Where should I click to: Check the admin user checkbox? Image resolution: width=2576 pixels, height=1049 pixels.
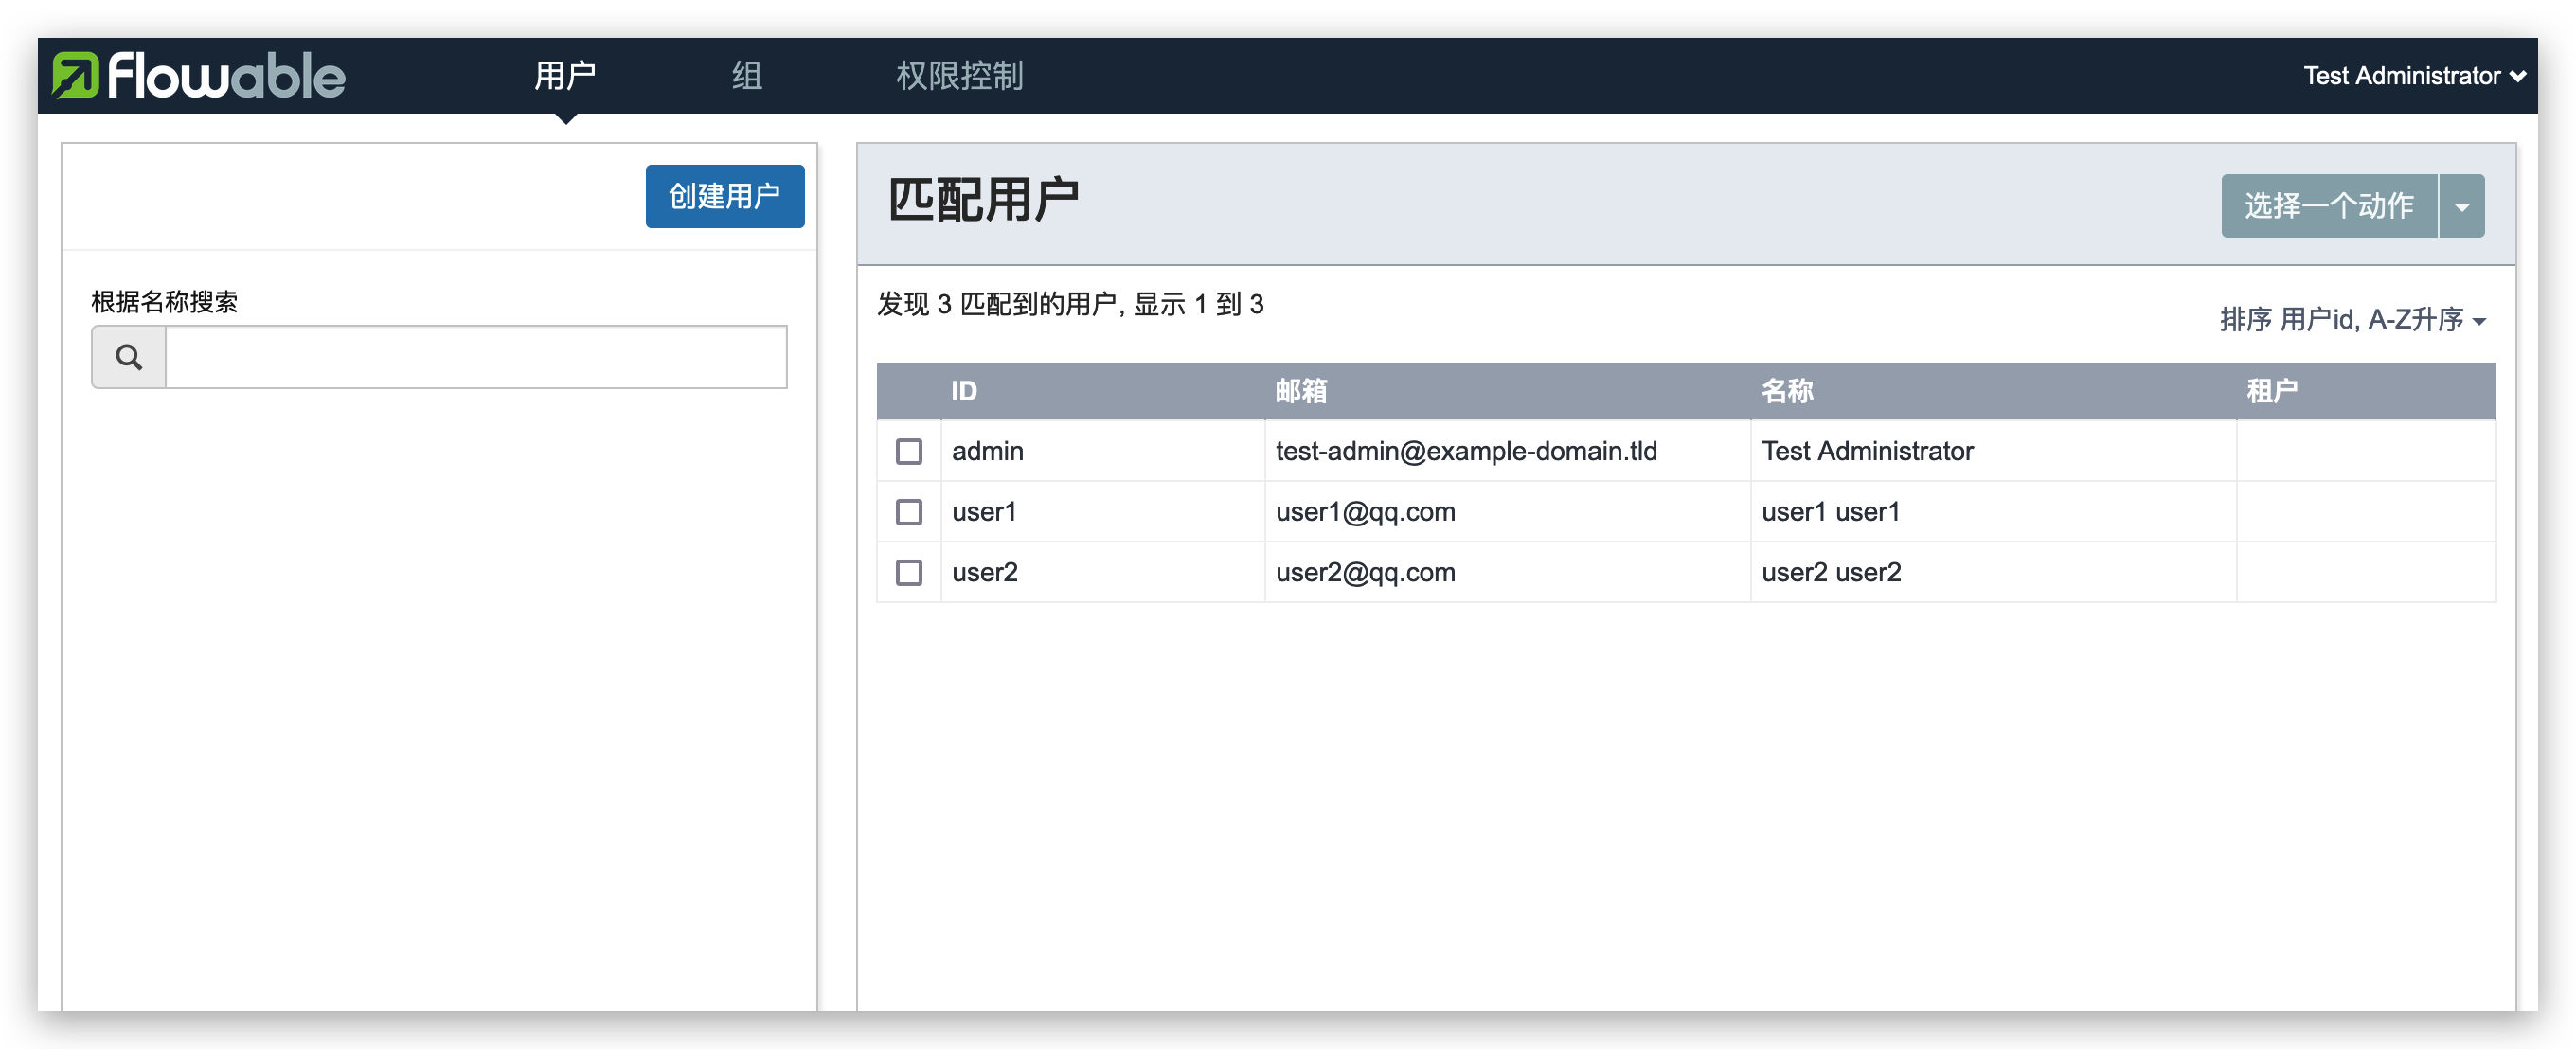(908, 451)
